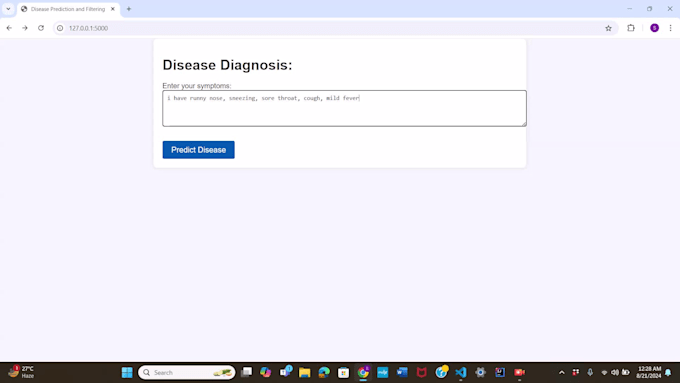Open the Windows Start menu

(x=127, y=372)
